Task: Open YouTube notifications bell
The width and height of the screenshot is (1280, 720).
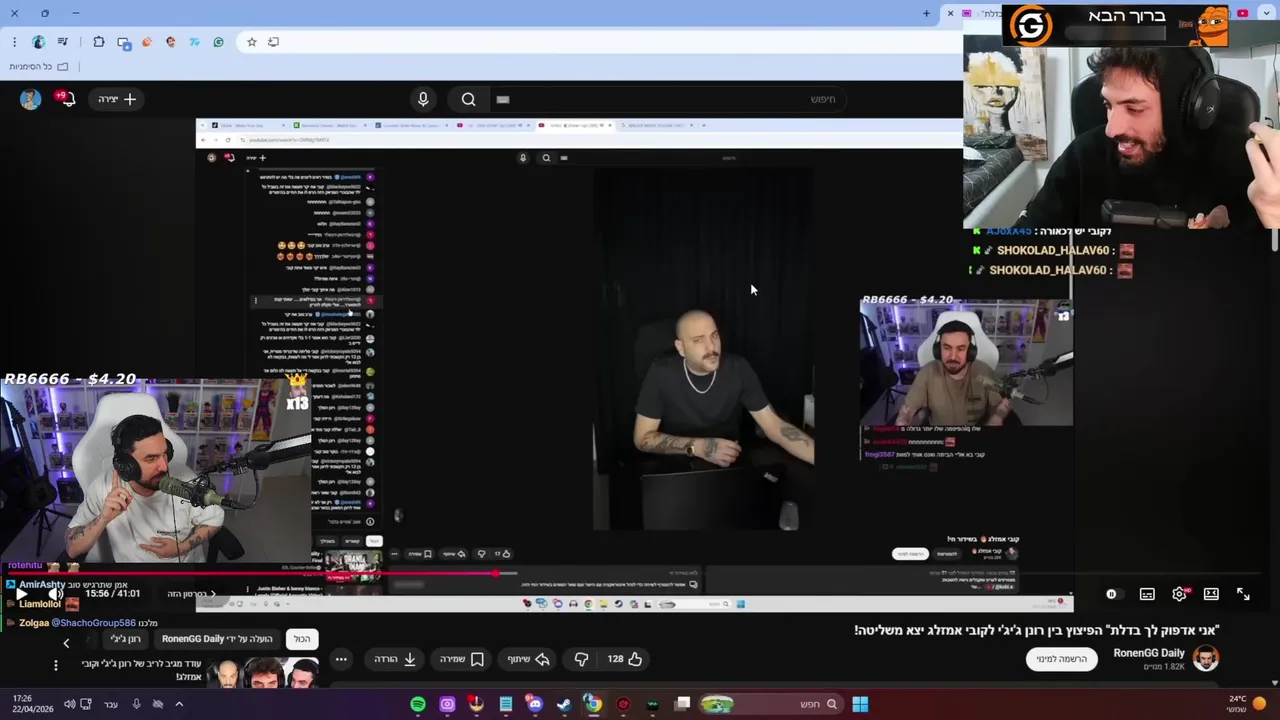Action: pos(67,99)
